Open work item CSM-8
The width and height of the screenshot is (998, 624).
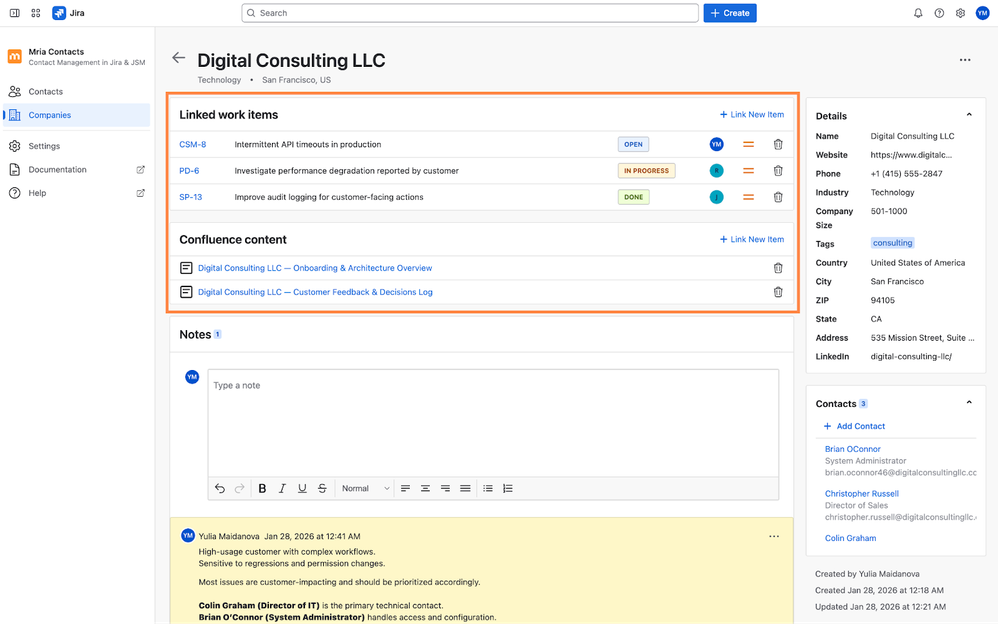193,145
